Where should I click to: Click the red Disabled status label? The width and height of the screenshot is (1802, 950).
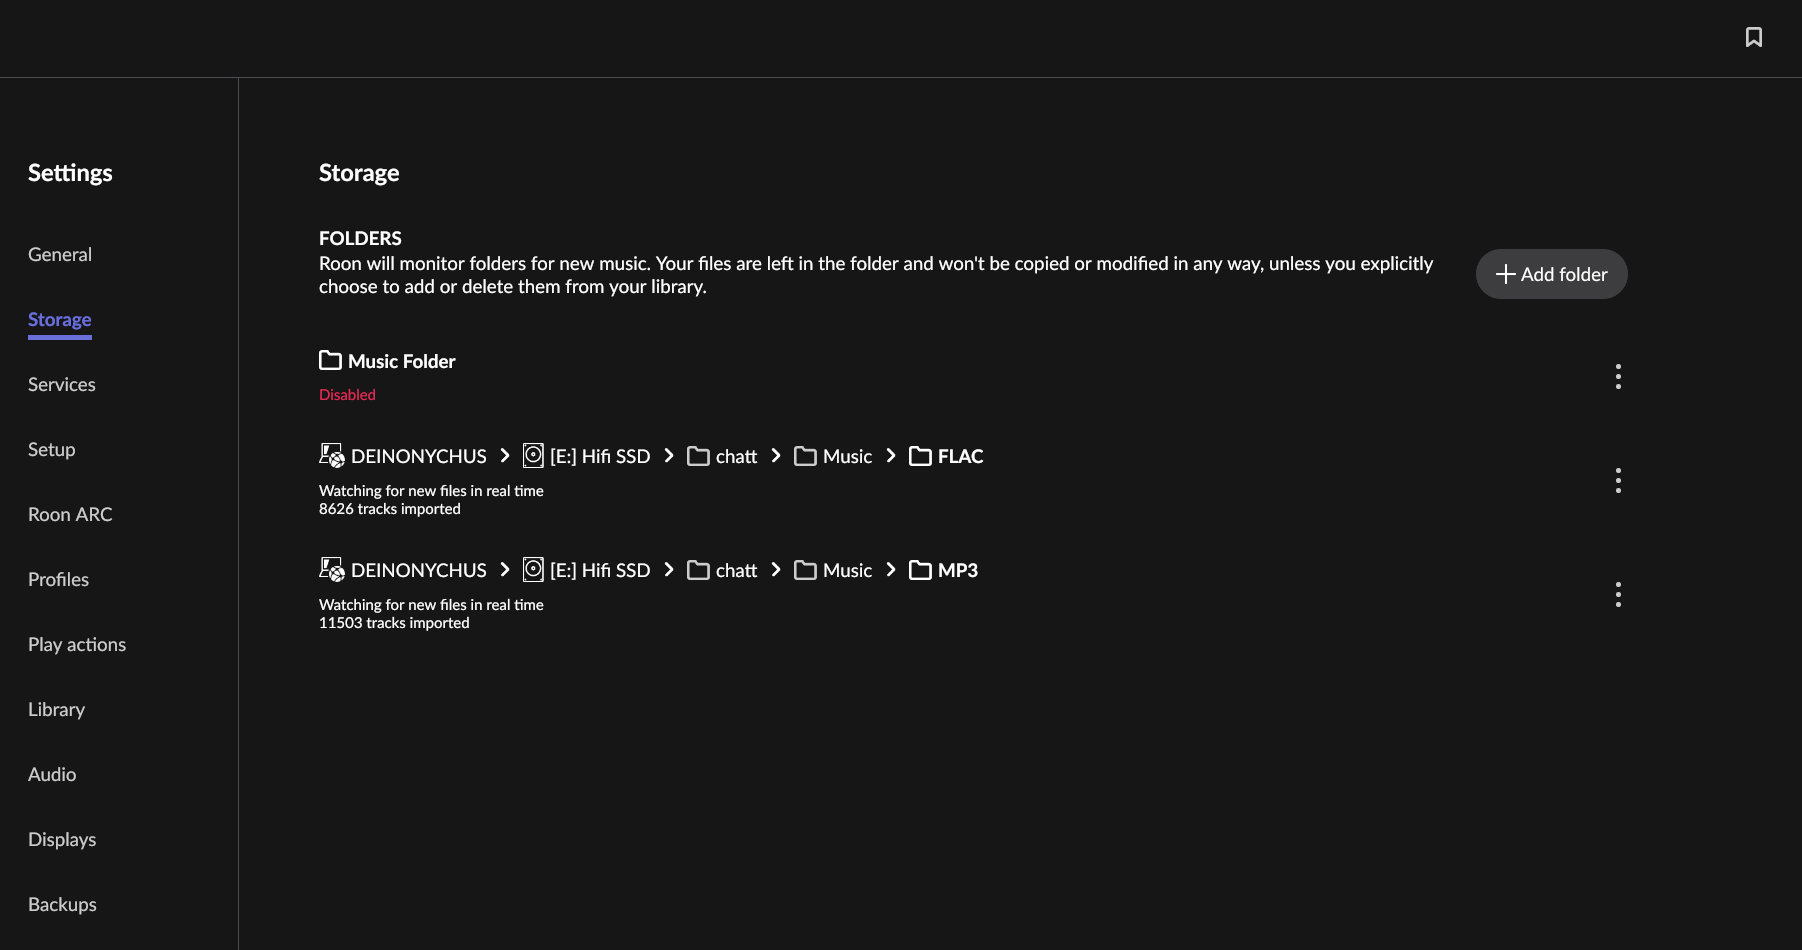(x=347, y=395)
